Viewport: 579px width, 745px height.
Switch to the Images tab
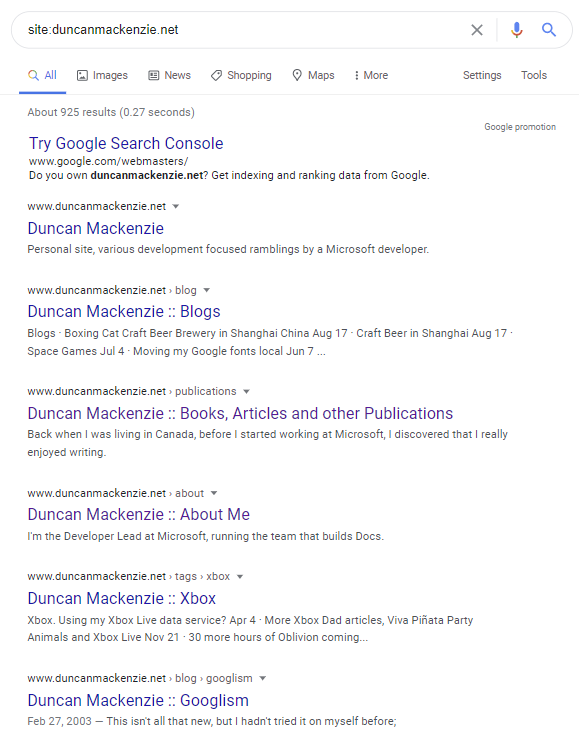coord(102,75)
